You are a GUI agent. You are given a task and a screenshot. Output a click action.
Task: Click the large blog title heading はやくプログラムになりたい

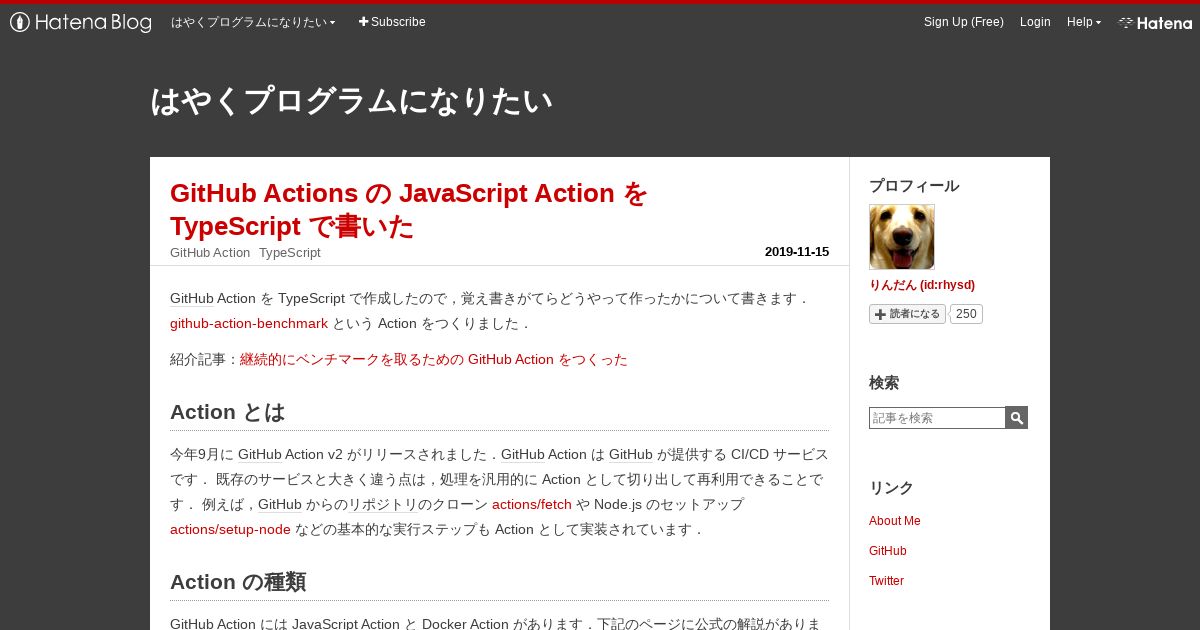coord(351,101)
